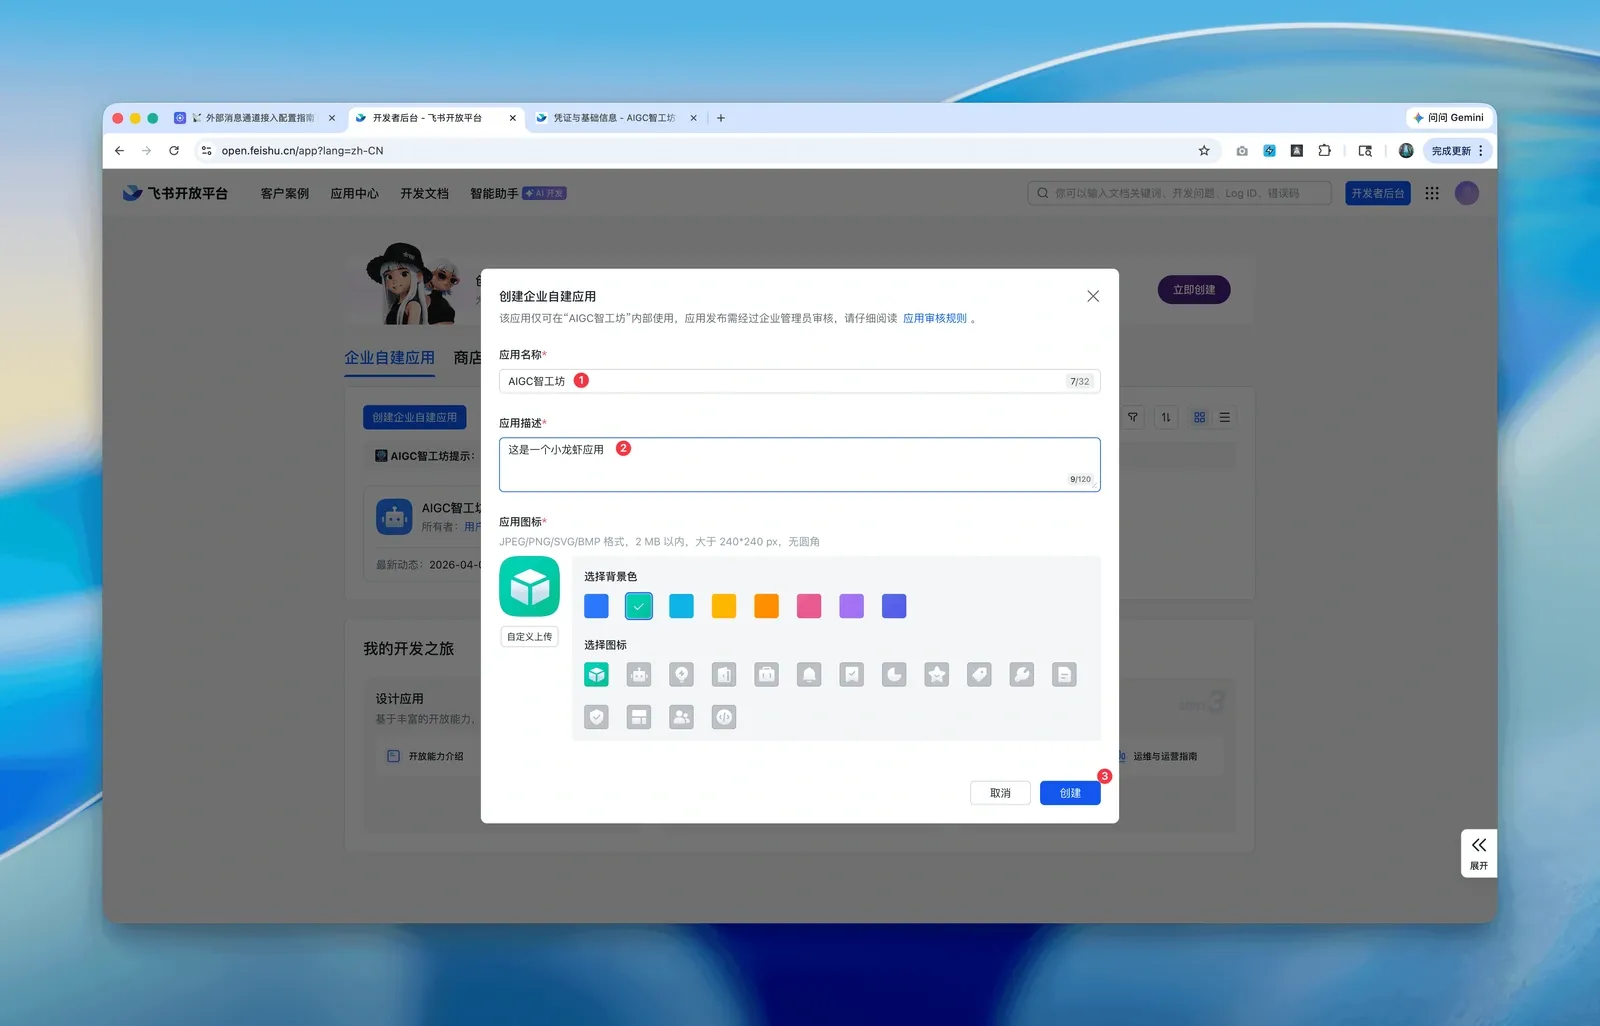Select the cube app icon option
Screen dimensions: 1600x1026
[x=596, y=675]
